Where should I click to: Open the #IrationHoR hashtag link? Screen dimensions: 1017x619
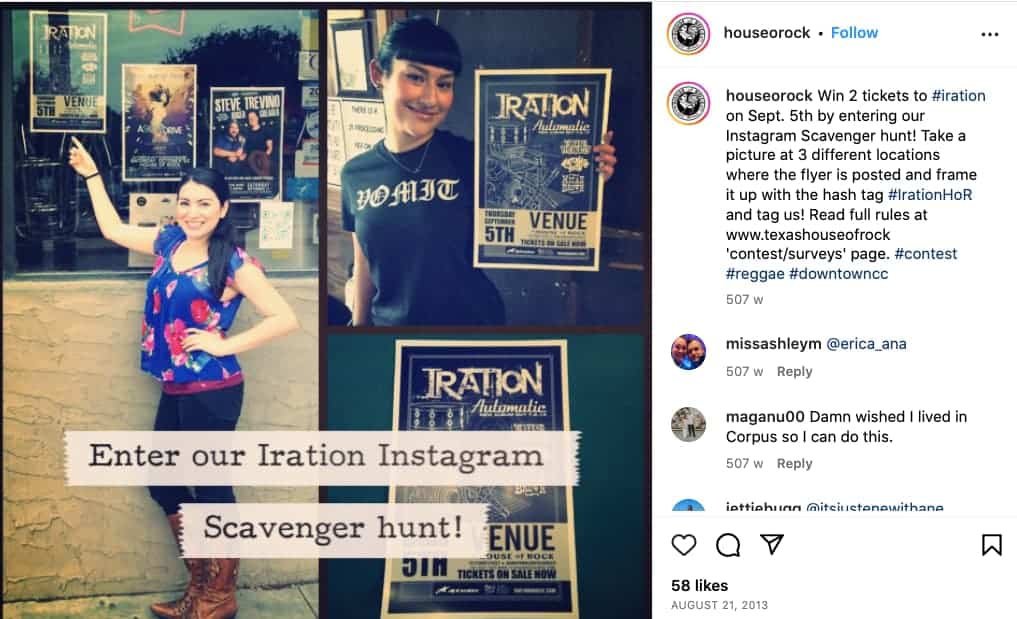click(929, 195)
